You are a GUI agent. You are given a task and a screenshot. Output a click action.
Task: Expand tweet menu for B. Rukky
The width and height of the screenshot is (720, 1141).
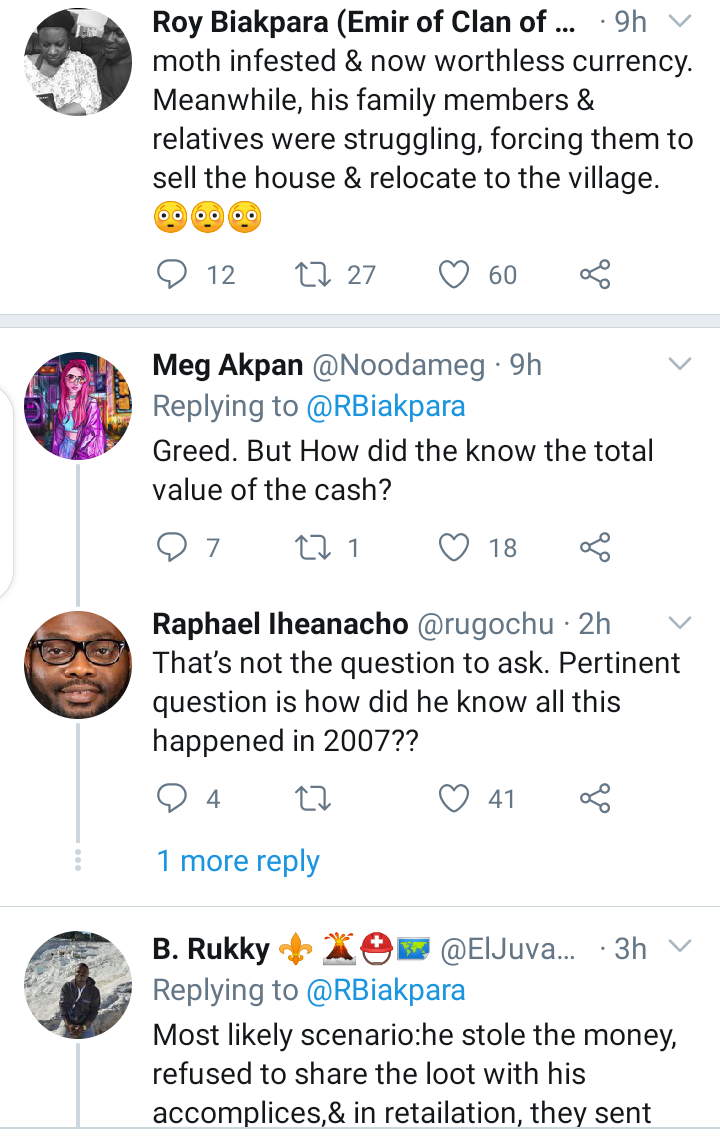[679, 947]
